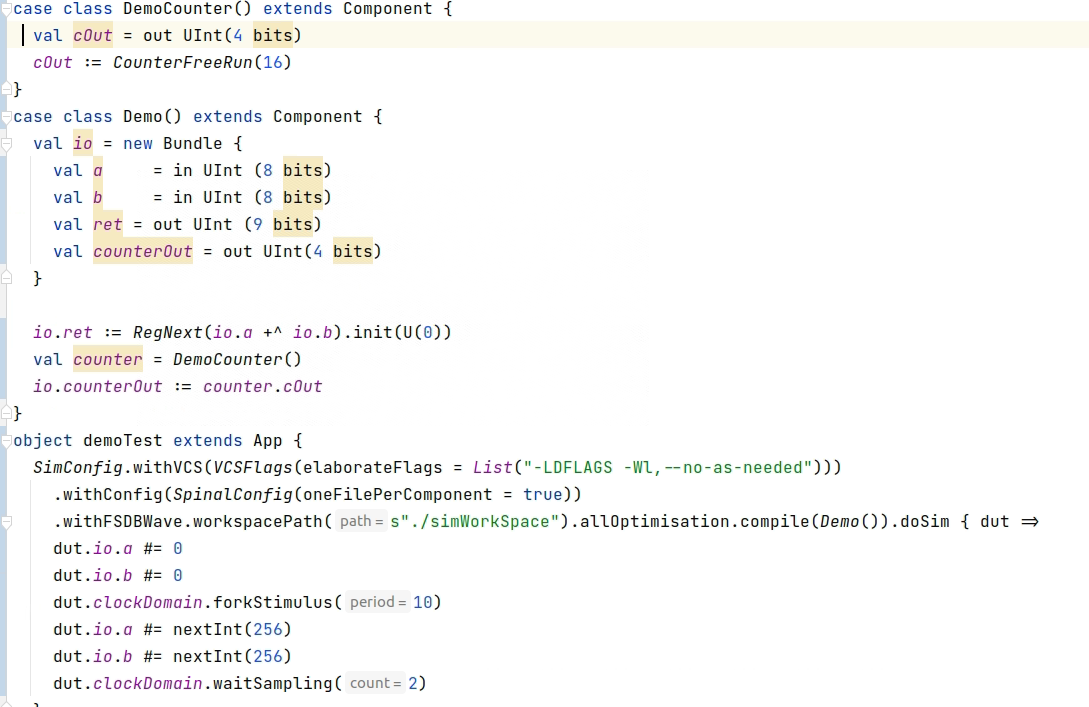Click the RegNext function name

point(167,332)
